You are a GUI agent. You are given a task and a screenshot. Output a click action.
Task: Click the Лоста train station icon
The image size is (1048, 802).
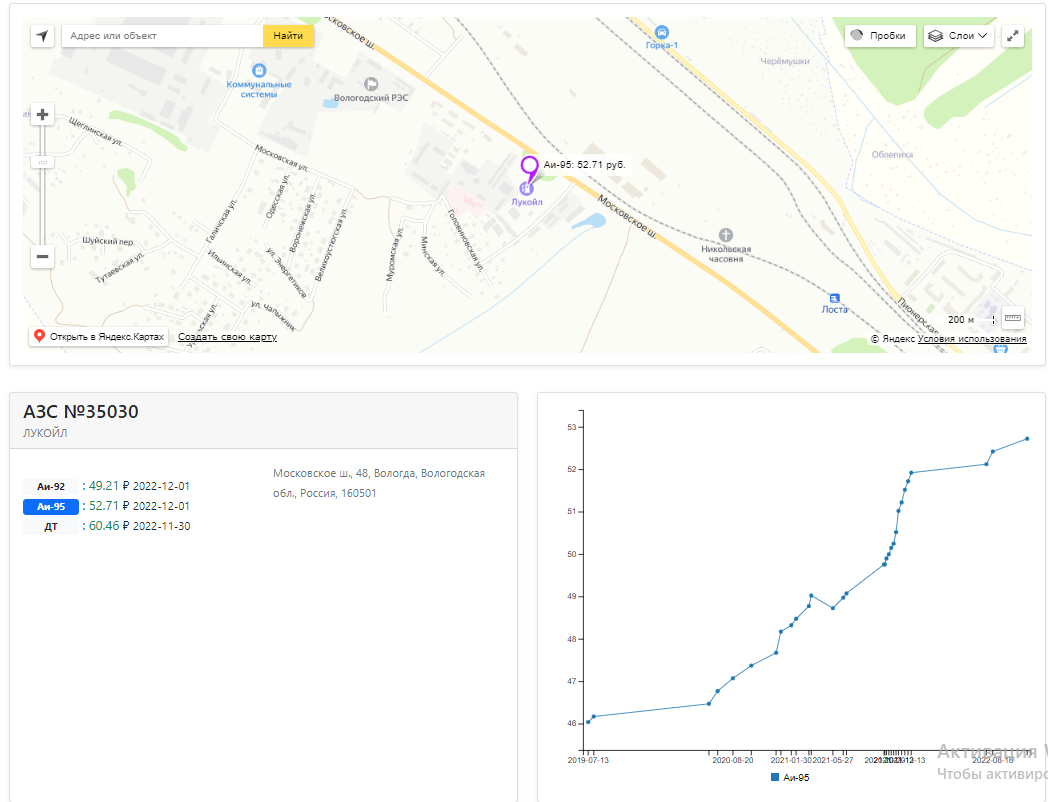pyautogui.click(x=835, y=297)
